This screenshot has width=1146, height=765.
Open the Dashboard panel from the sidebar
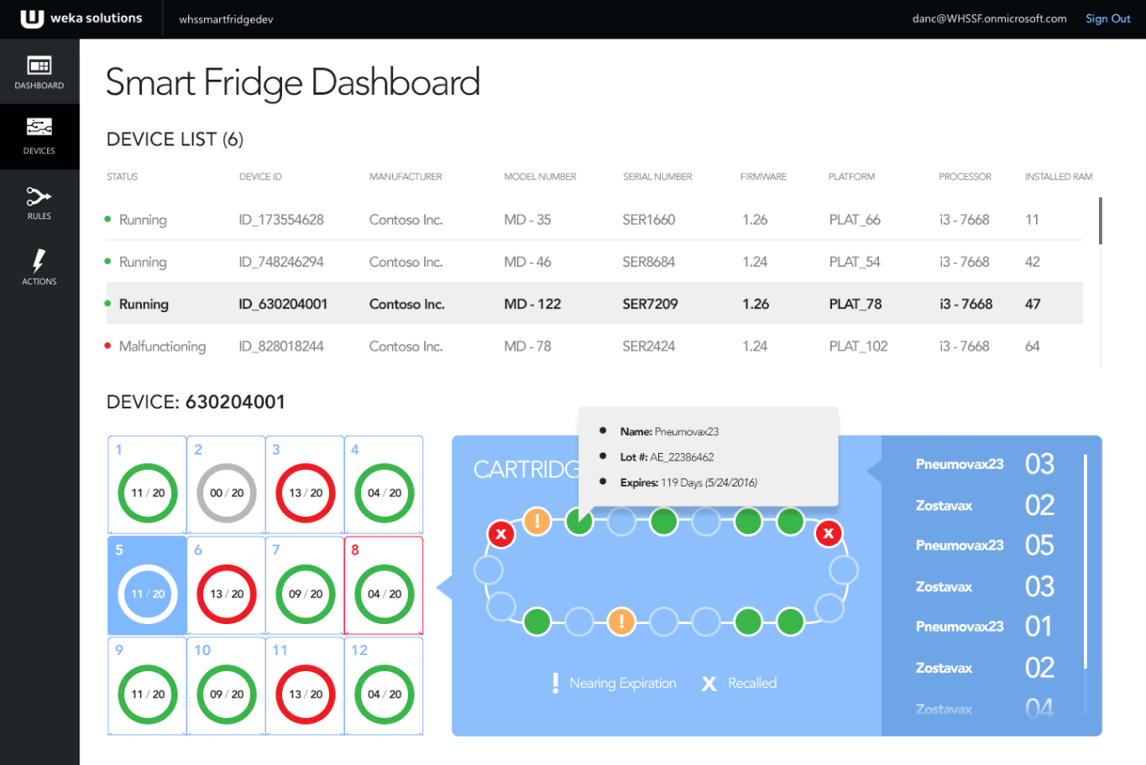39,70
